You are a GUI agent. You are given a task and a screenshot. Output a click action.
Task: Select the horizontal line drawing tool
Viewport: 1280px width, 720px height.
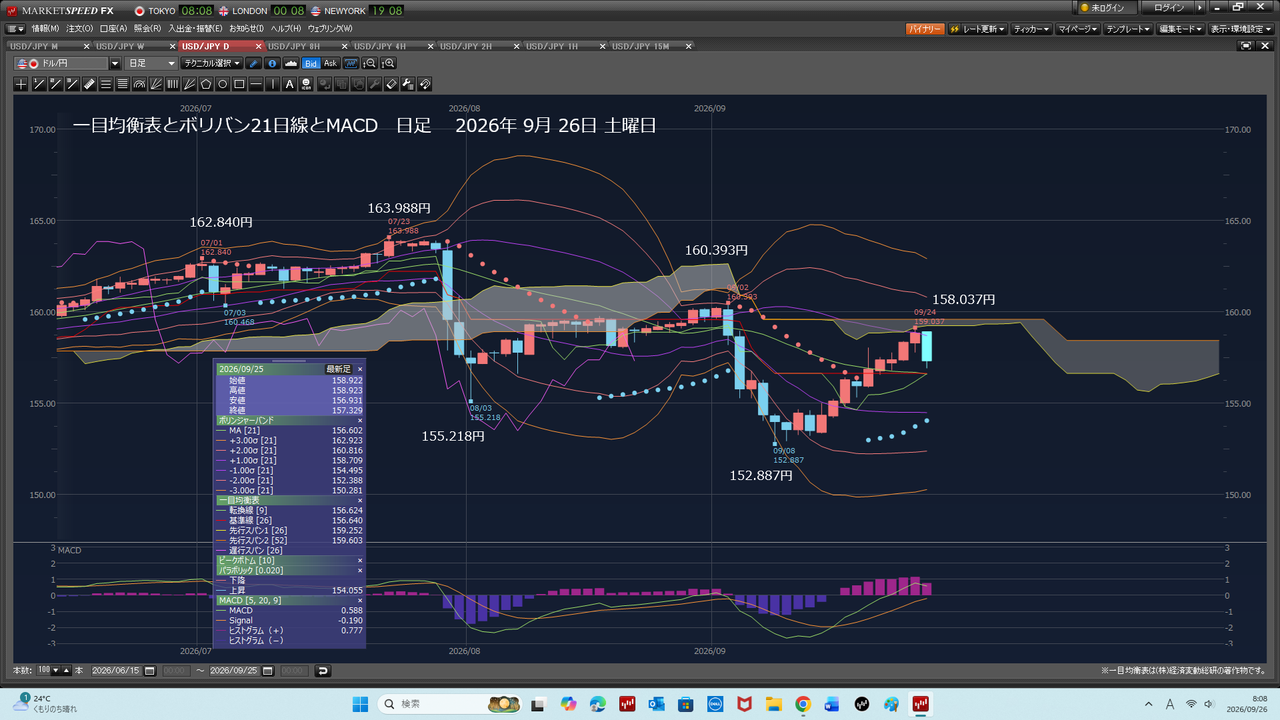[x=255, y=84]
